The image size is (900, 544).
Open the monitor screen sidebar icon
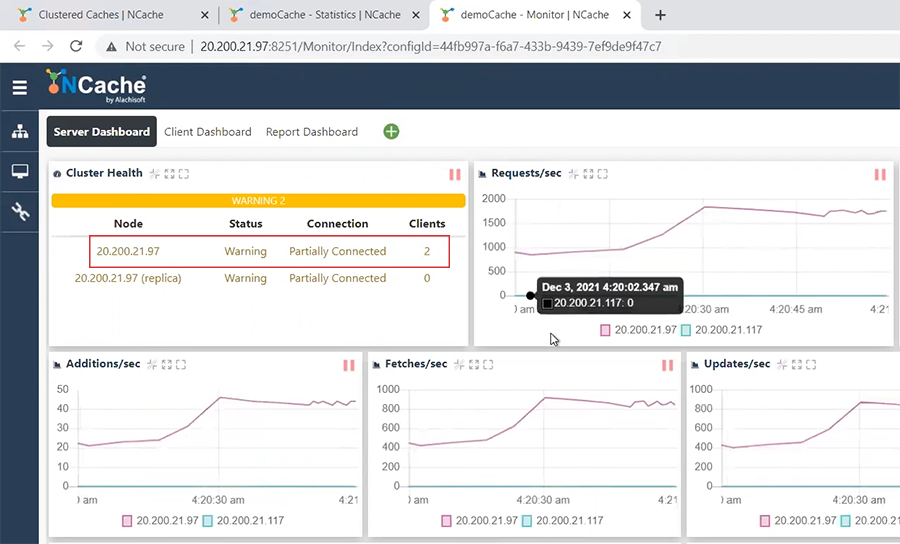point(20,171)
